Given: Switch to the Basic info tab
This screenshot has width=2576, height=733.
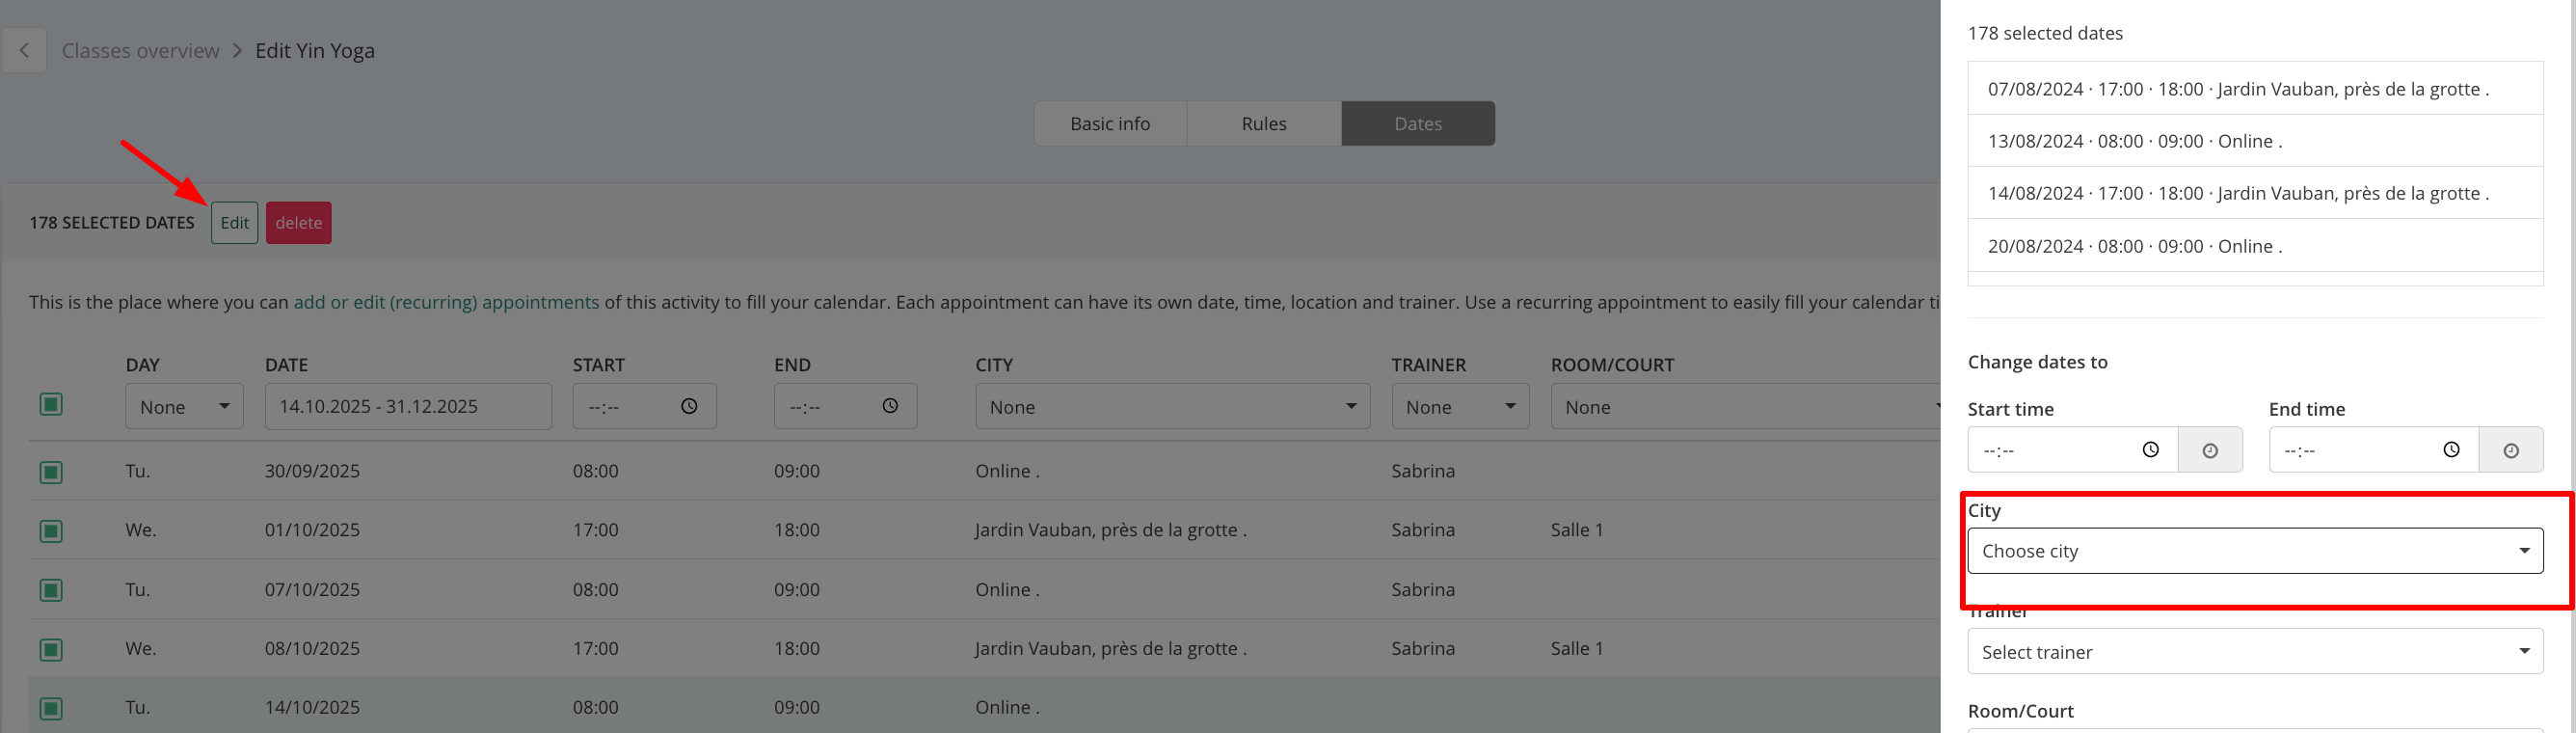Looking at the screenshot, I should 1110,124.
